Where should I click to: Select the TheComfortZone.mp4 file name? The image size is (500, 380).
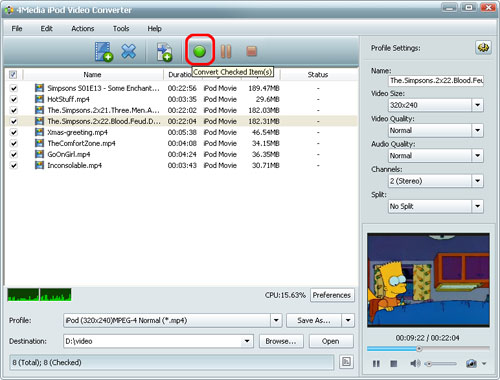[x=81, y=143]
